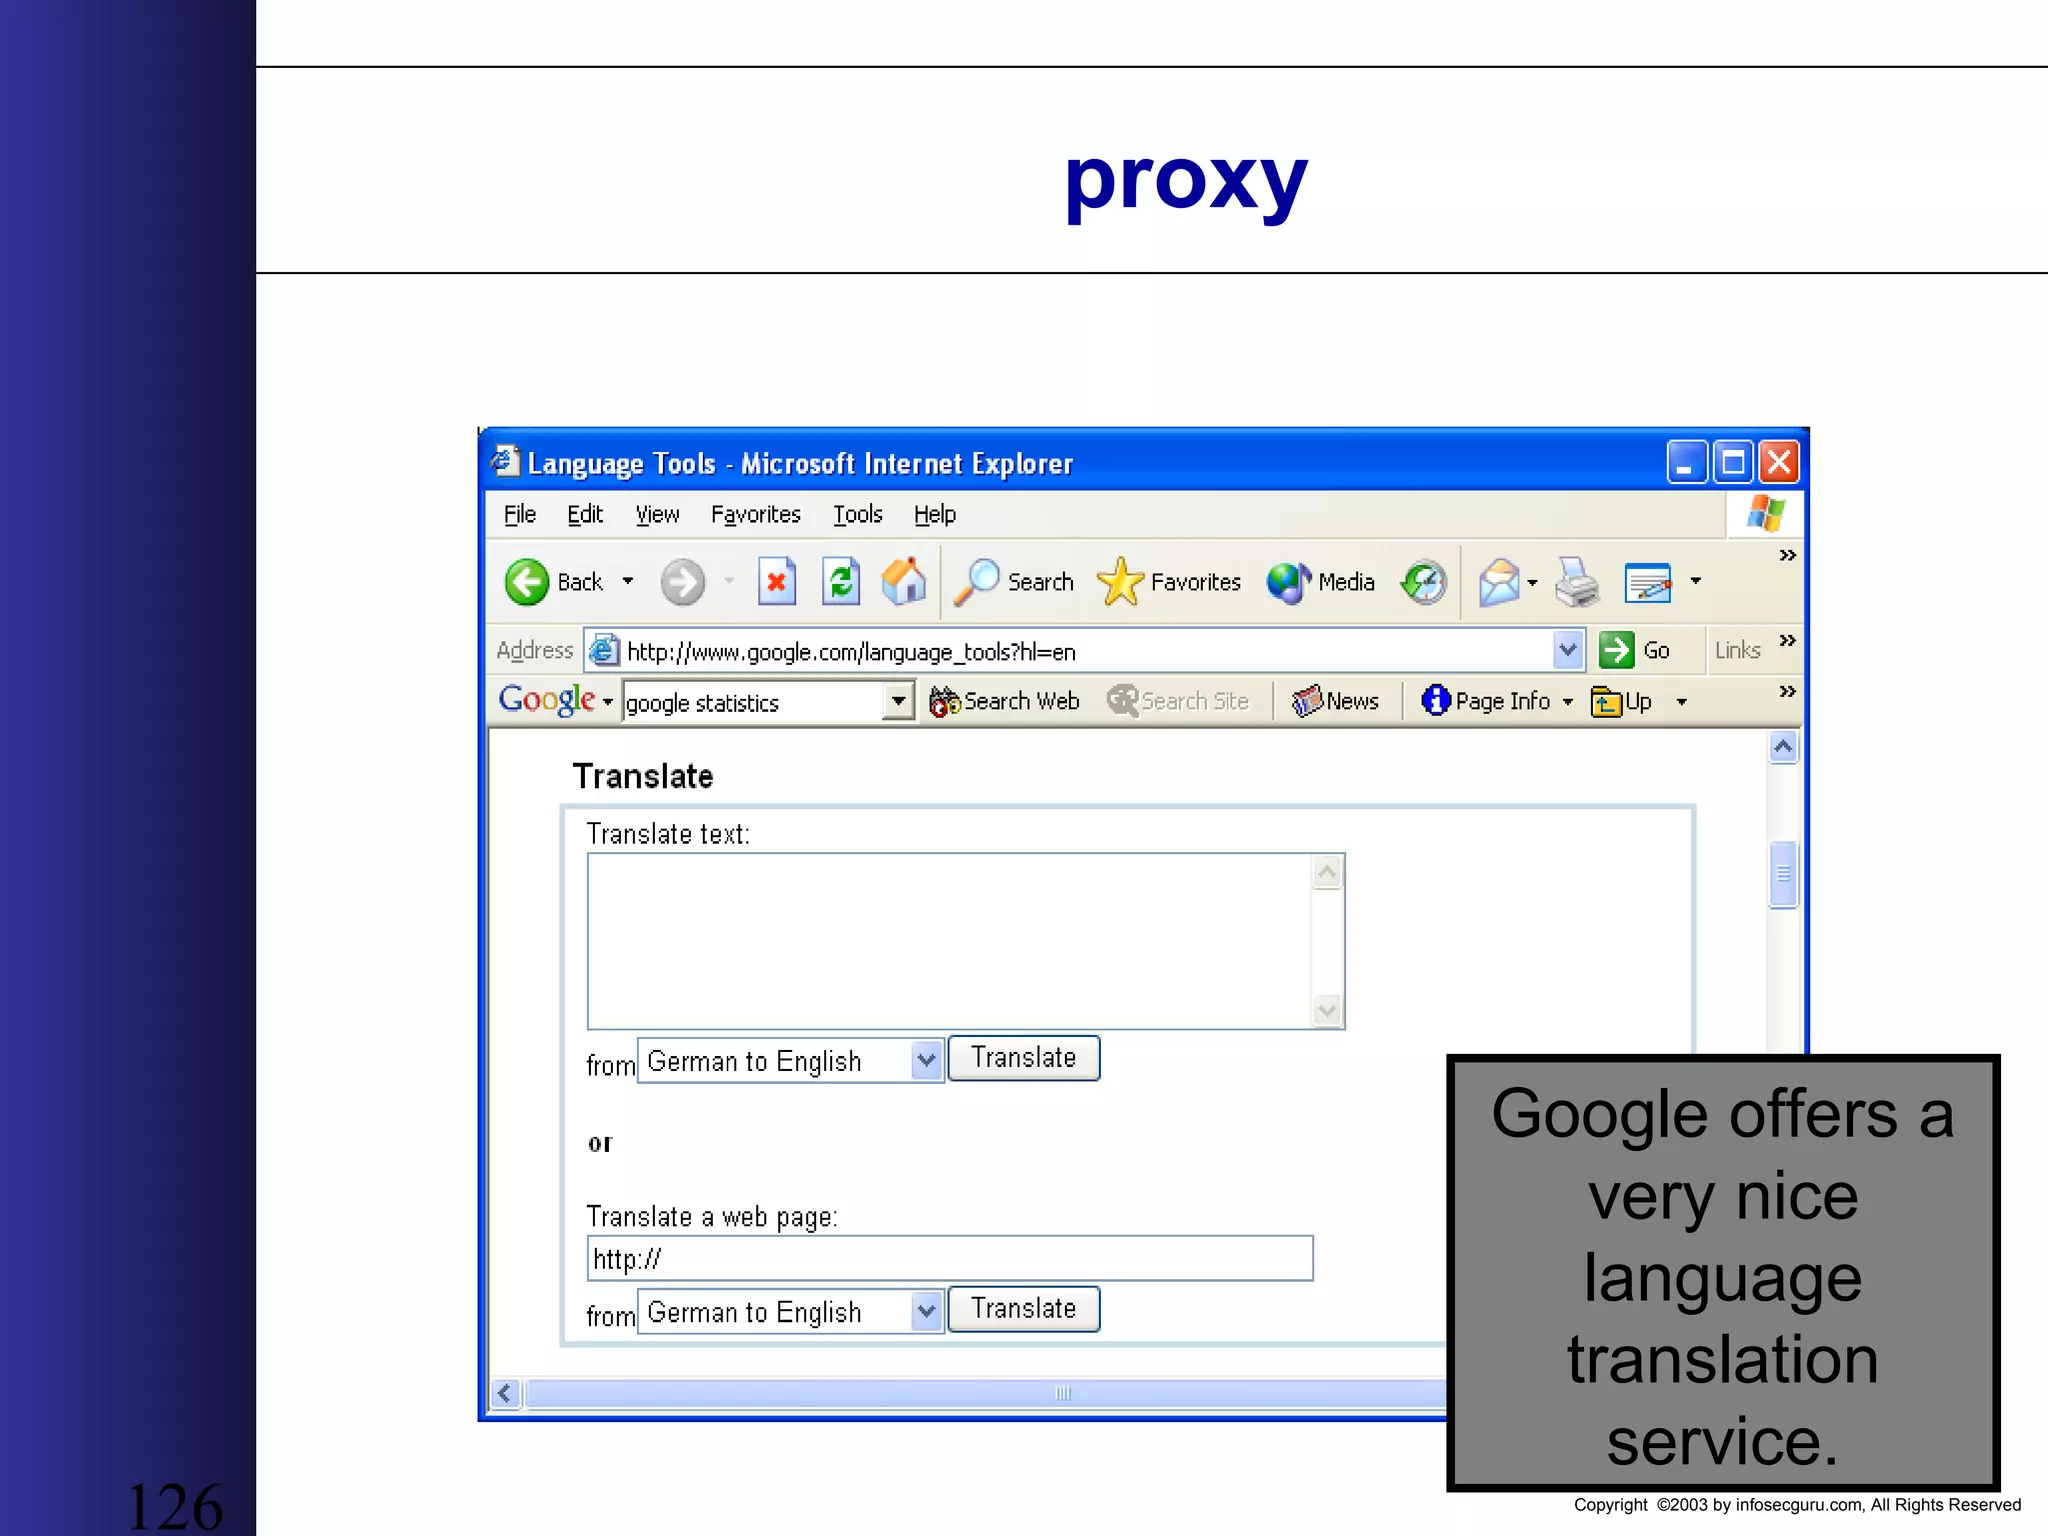
Task: Open the File menu
Action: 519,514
